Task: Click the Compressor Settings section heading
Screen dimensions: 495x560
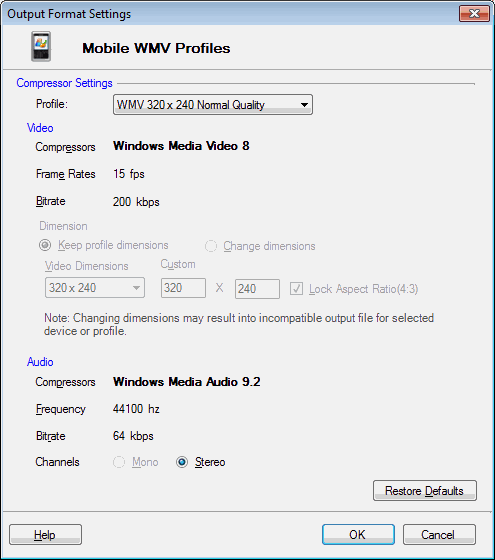Action: click(64, 83)
